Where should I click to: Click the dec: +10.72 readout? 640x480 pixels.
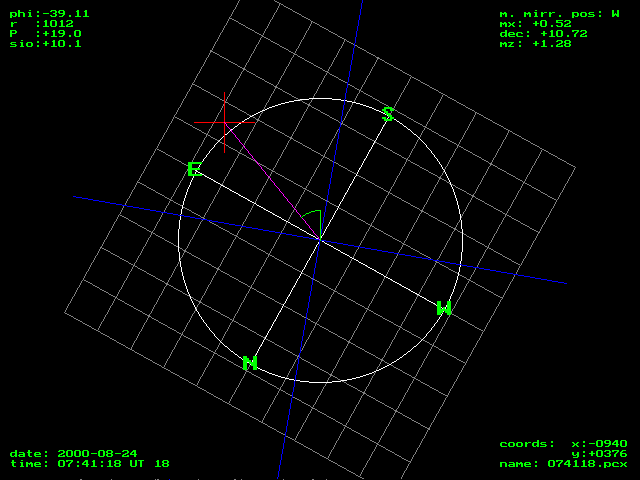coord(544,34)
